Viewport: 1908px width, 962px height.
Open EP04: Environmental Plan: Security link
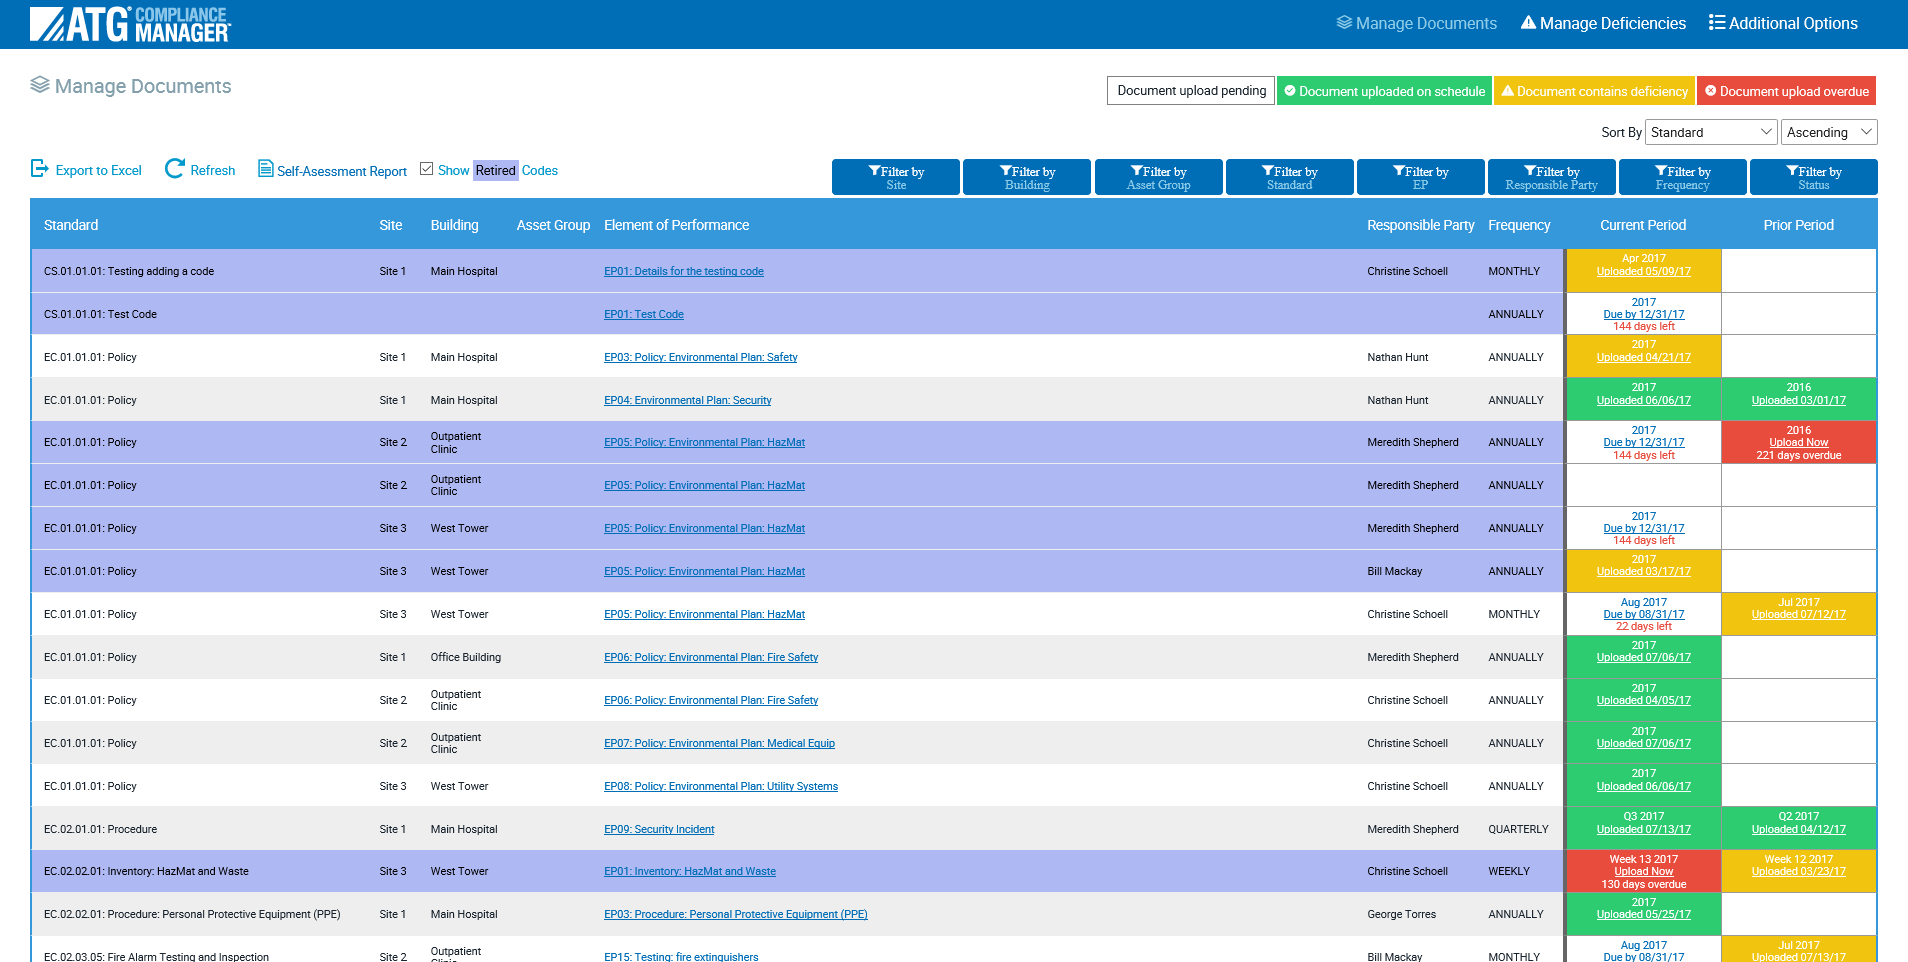point(688,400)
